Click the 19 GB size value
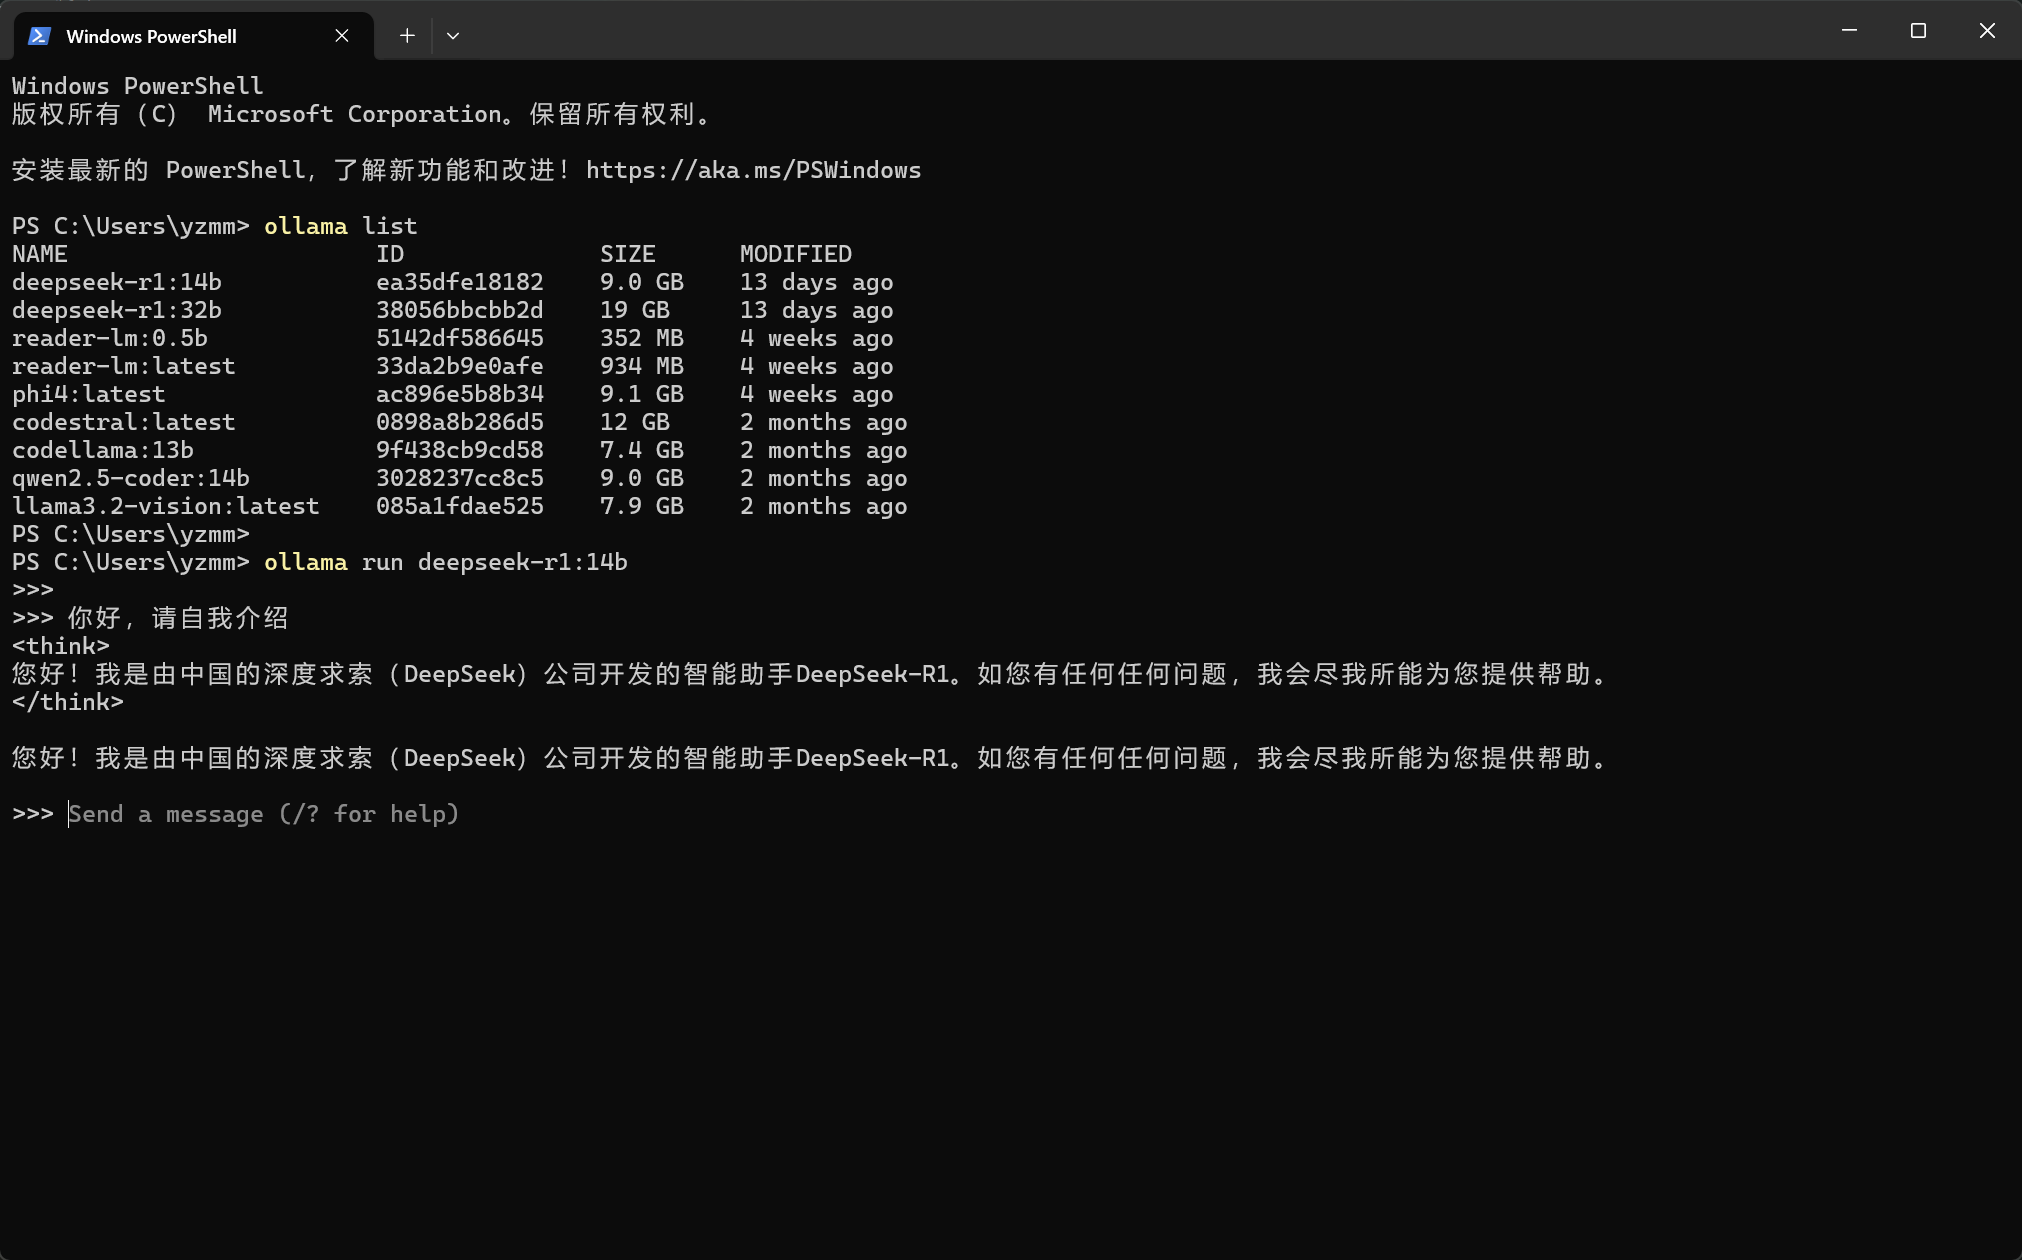2022x1260 pixels. 635,310
